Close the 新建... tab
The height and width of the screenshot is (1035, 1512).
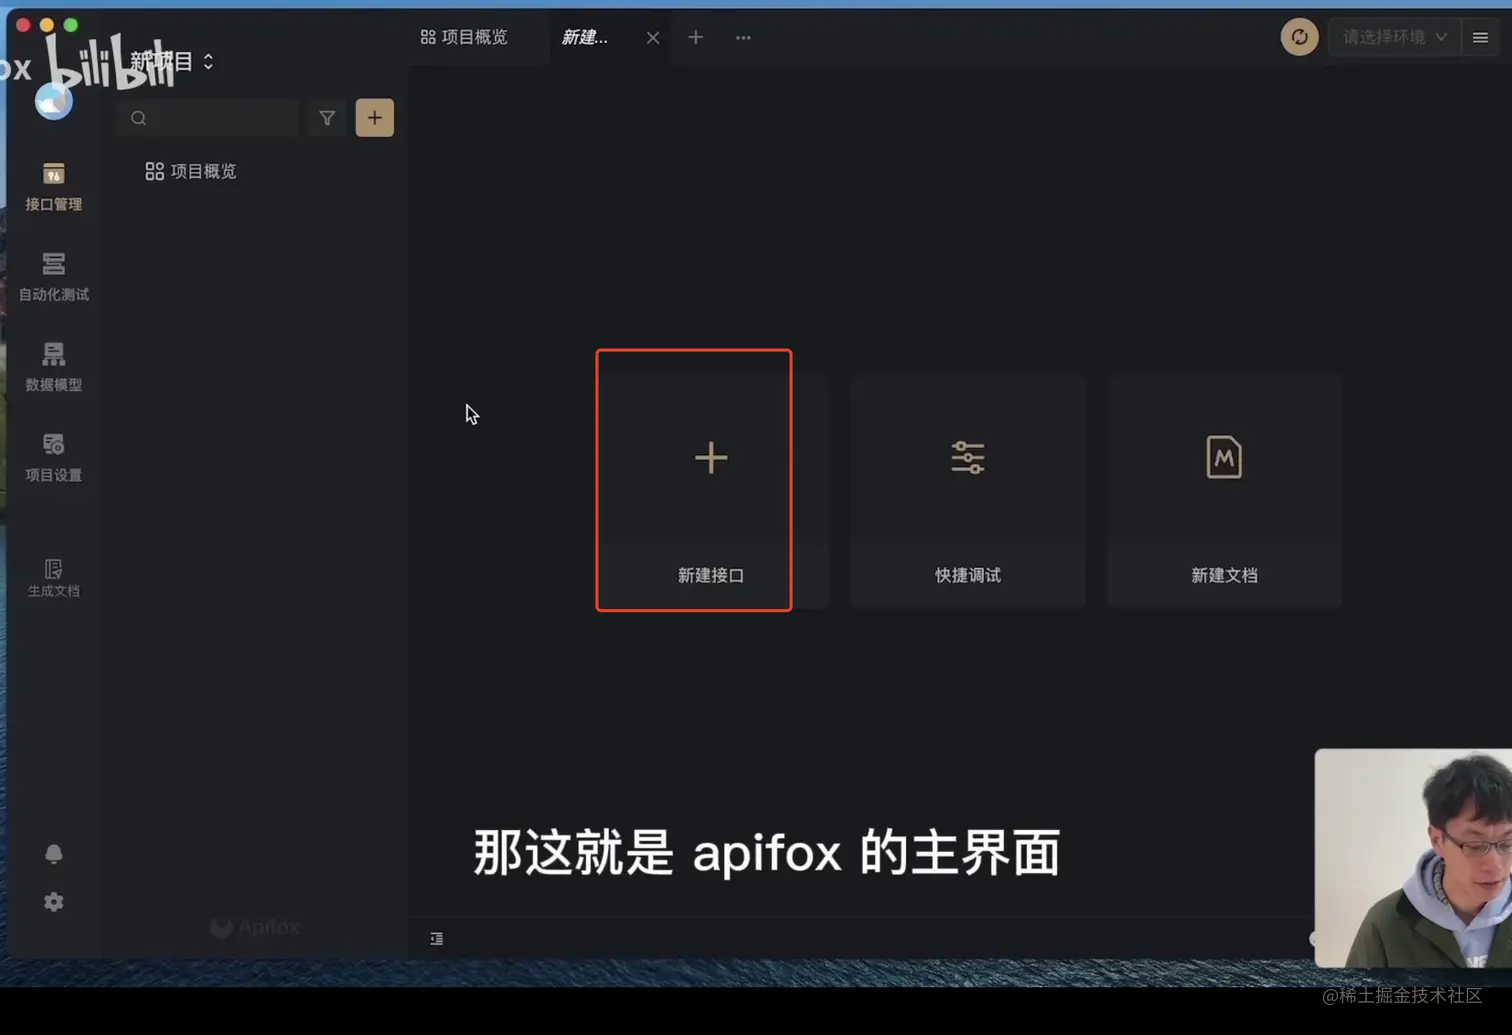tap(653, 38)
